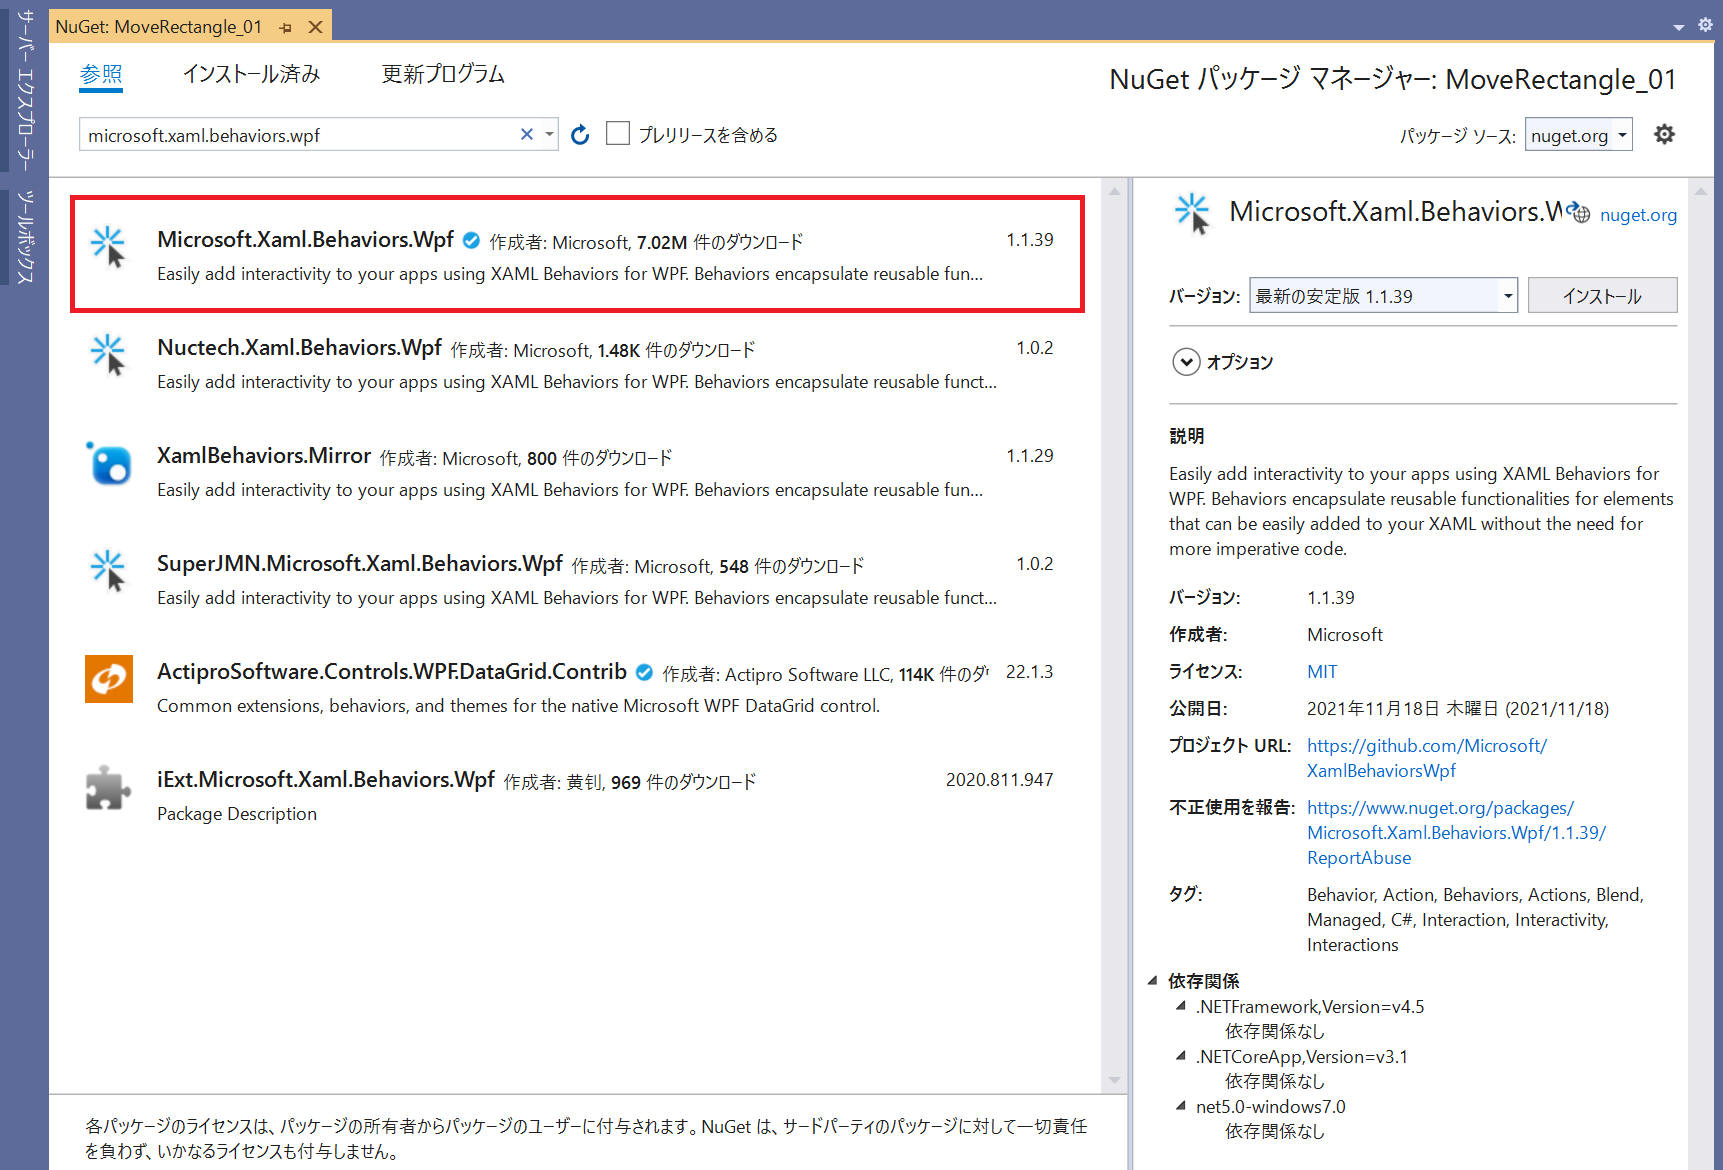
Task: Click the refresh icon next to search box
Action: click(580, 135)
